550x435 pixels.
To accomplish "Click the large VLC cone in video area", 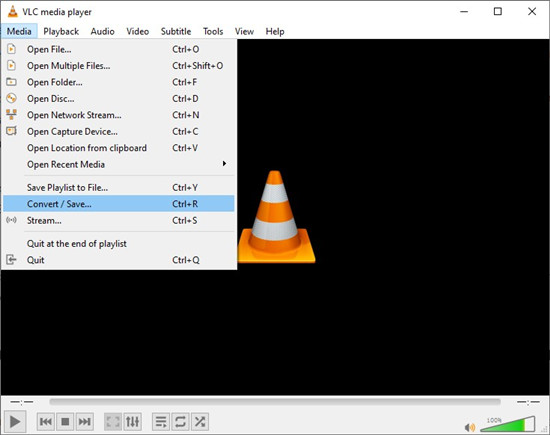I will 276,217.
